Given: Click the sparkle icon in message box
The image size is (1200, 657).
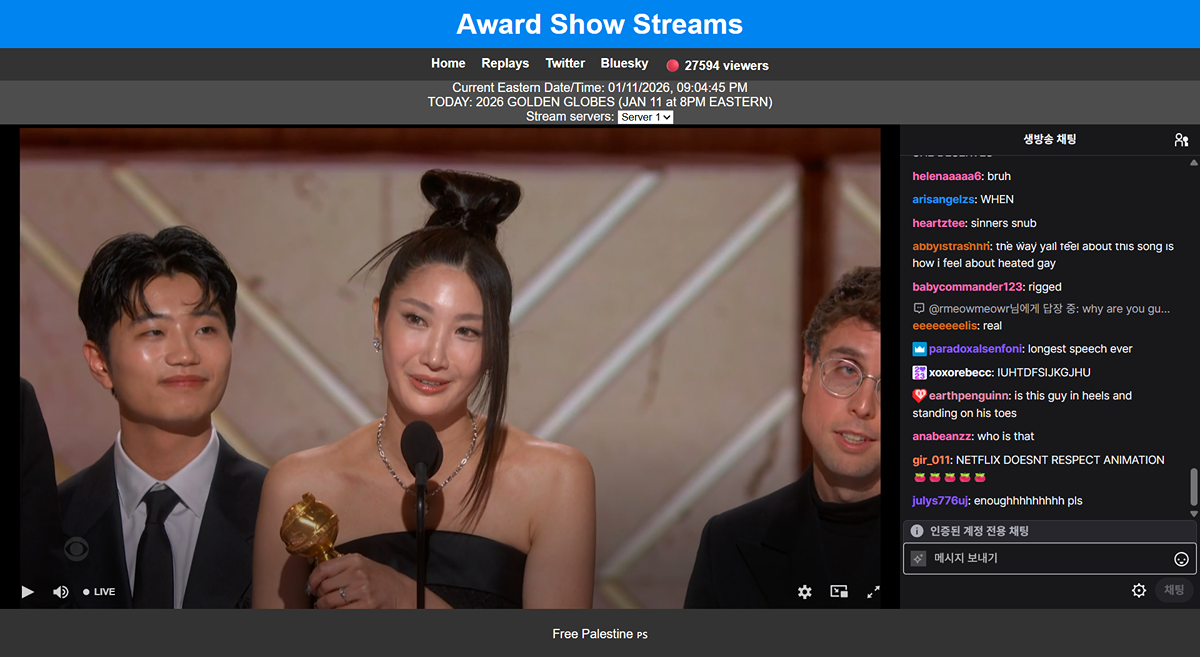Looking at the screenshot, I should (x=918, y=559).
